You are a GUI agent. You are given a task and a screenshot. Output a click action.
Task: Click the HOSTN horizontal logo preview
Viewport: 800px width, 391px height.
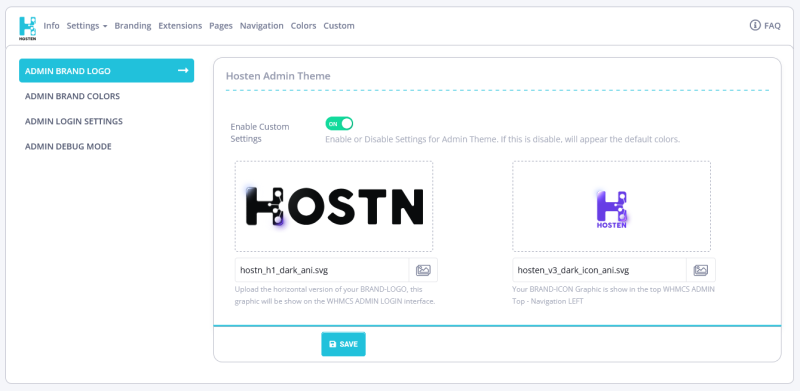point(334,206)
